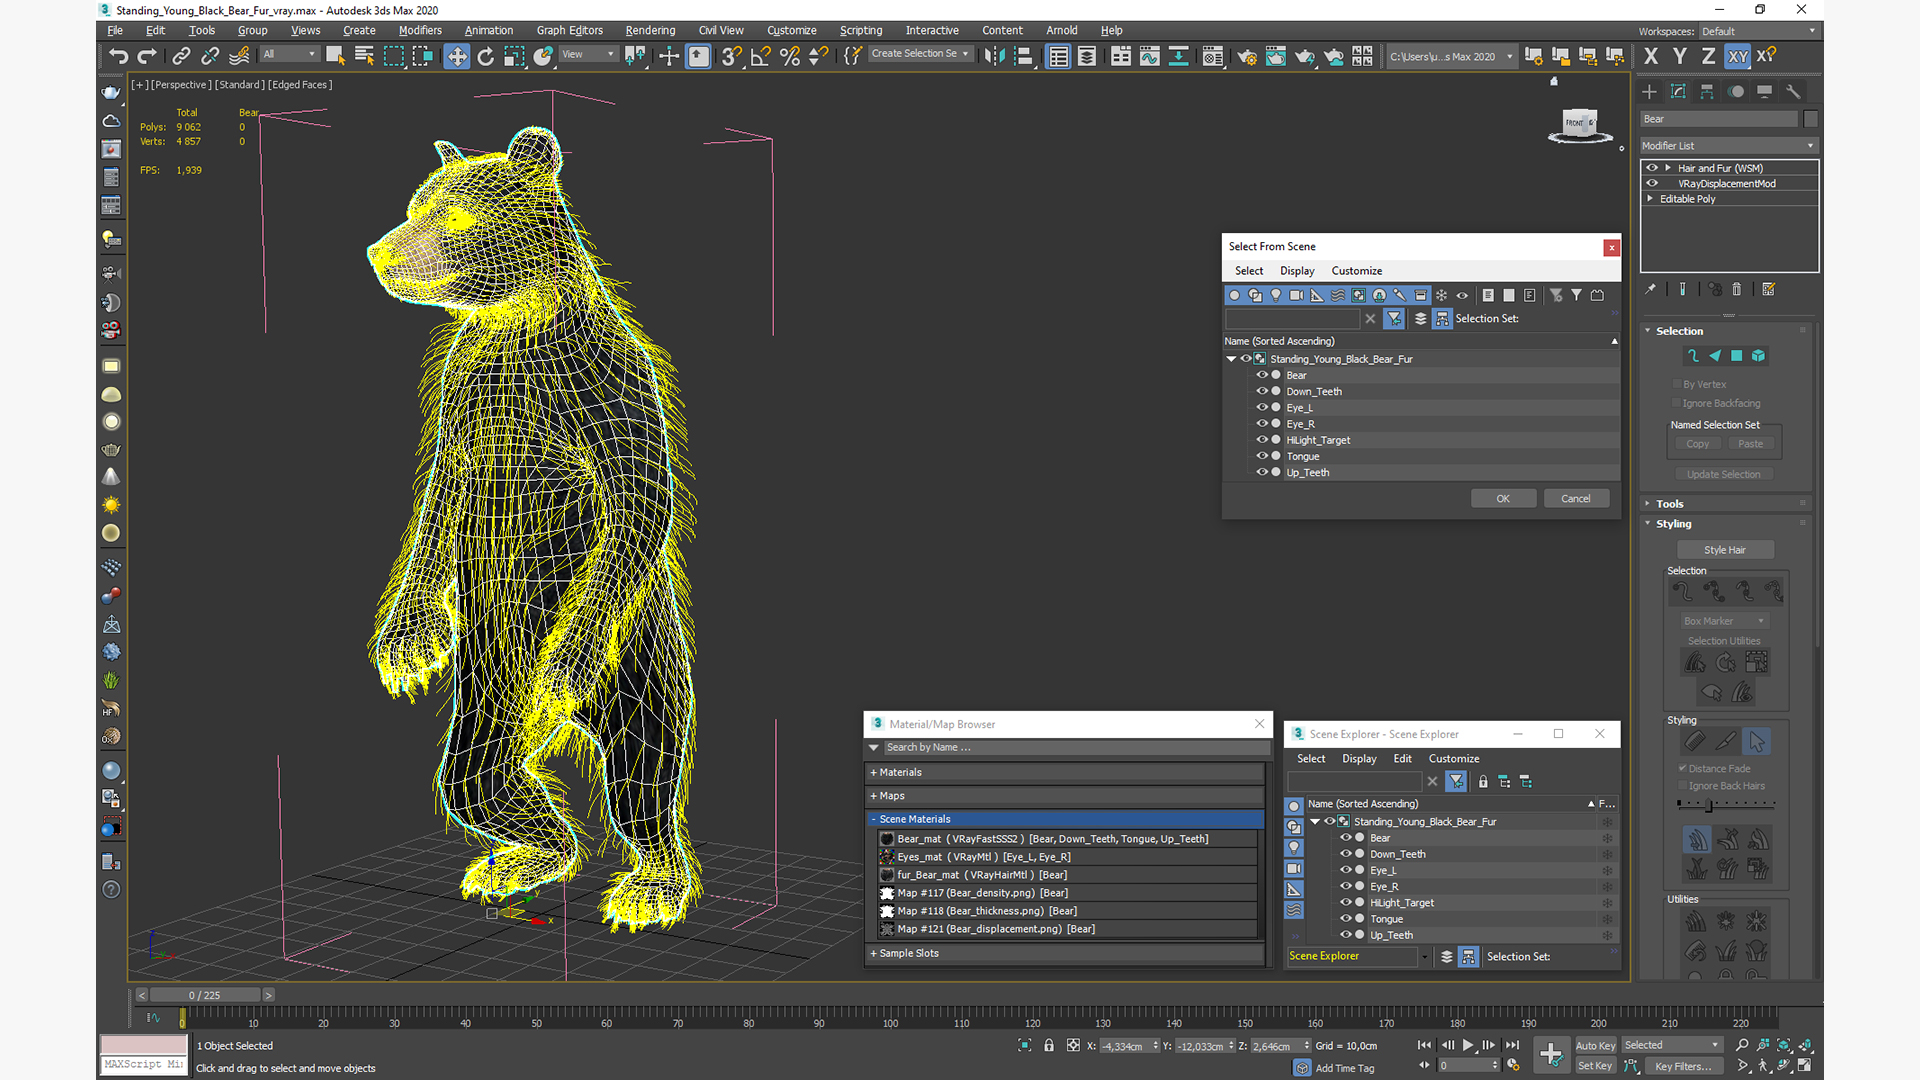This screenshot has height=1080, width=1920.
Task: Toggle visibility eye of Hair and Fur modifier
Action: (x=1652, y=168)
